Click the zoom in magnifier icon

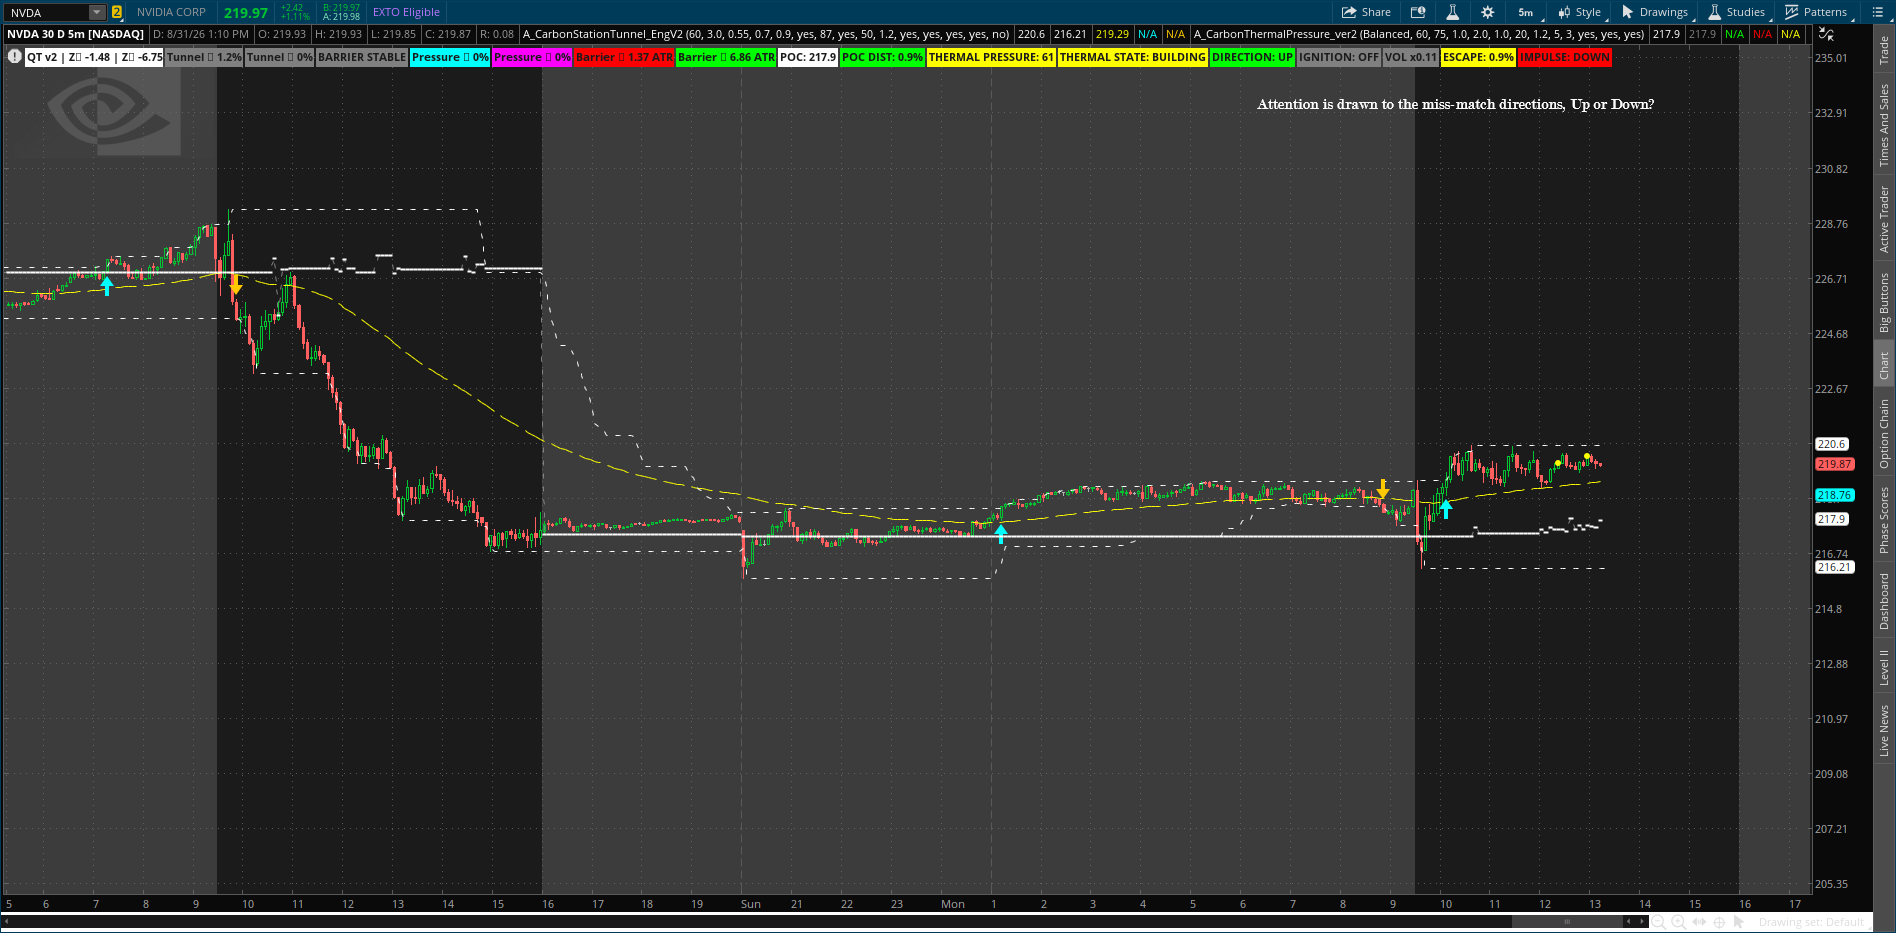(1679, 922)
